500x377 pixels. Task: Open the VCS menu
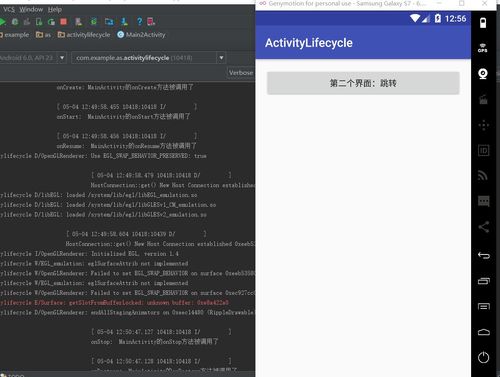click(x=9, y=9)
